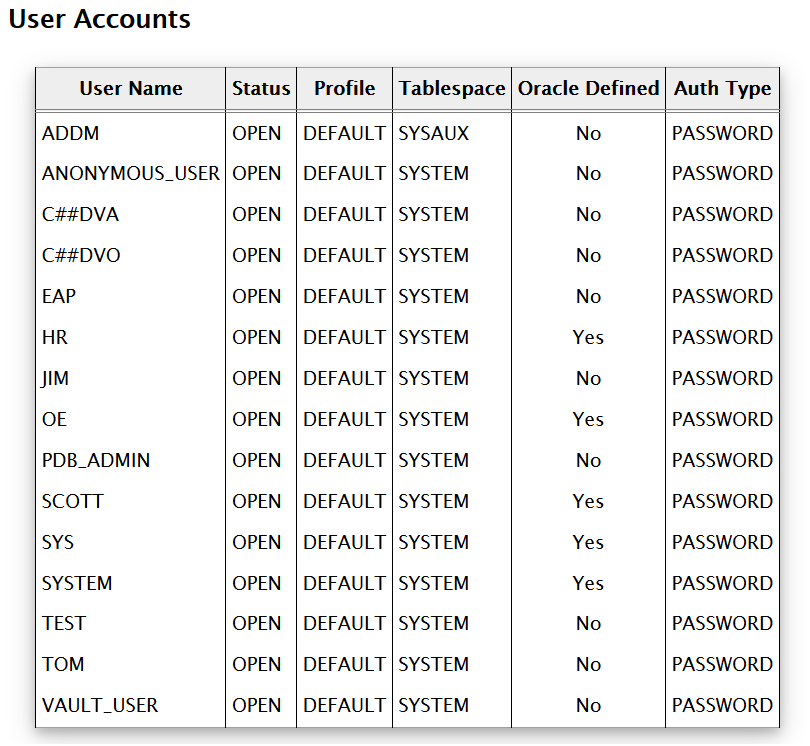The image size is (810, 746).
Task: Click the Oracle Defined column header
Action: point(588,89)
